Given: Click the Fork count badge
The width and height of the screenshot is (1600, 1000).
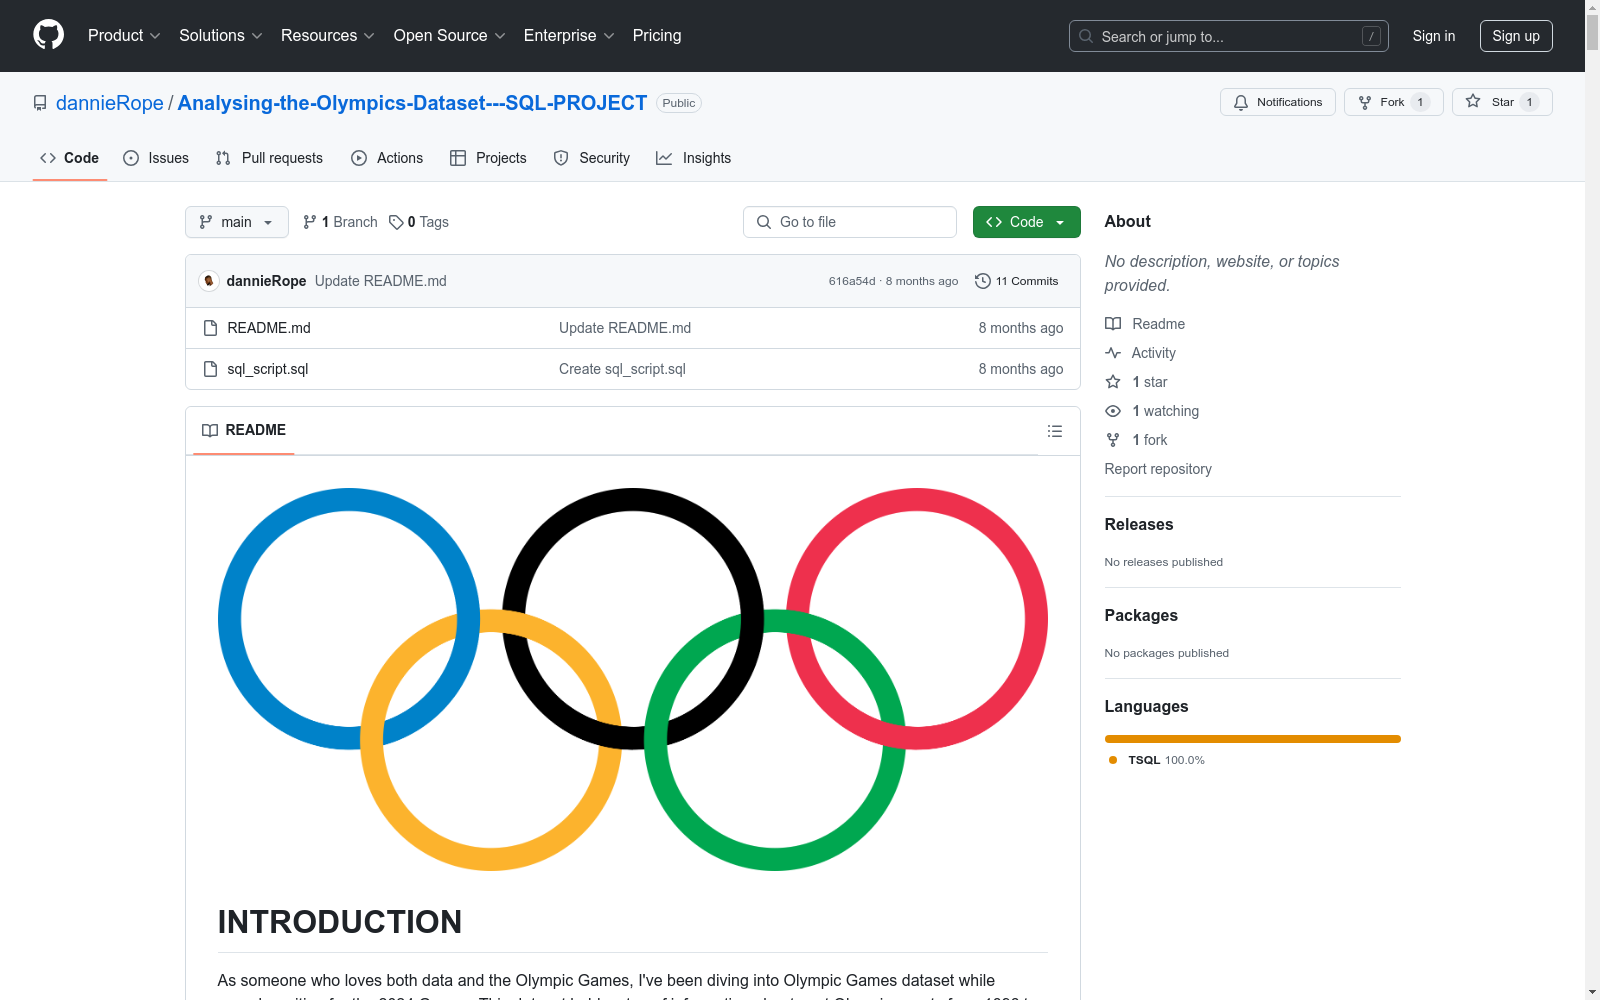Looking at the screenshot, I should tap(1420, 102).
